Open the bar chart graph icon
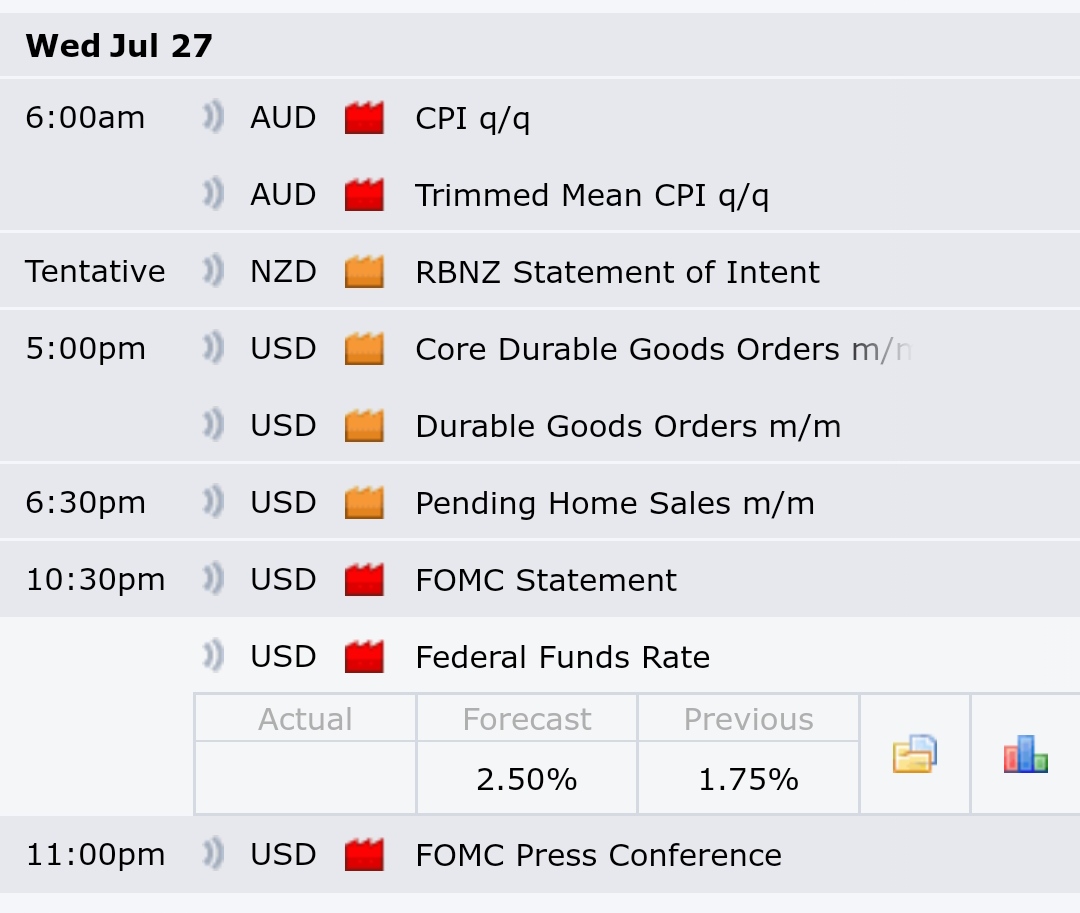1080x913 pixels. pos(1025,754)
